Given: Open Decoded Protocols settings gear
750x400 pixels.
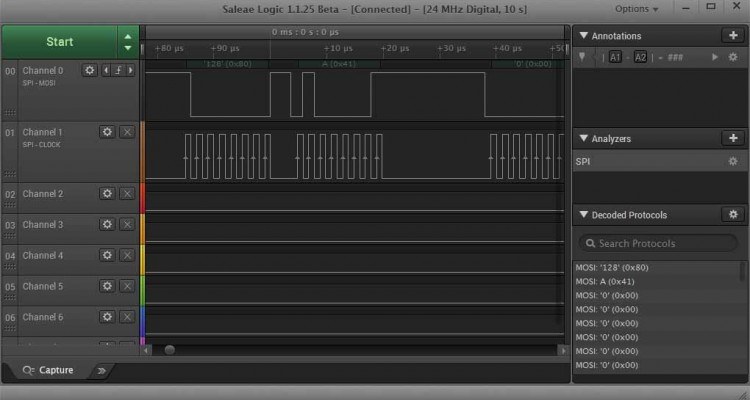Looking at the screenshot, I should [x=732, y=215].
